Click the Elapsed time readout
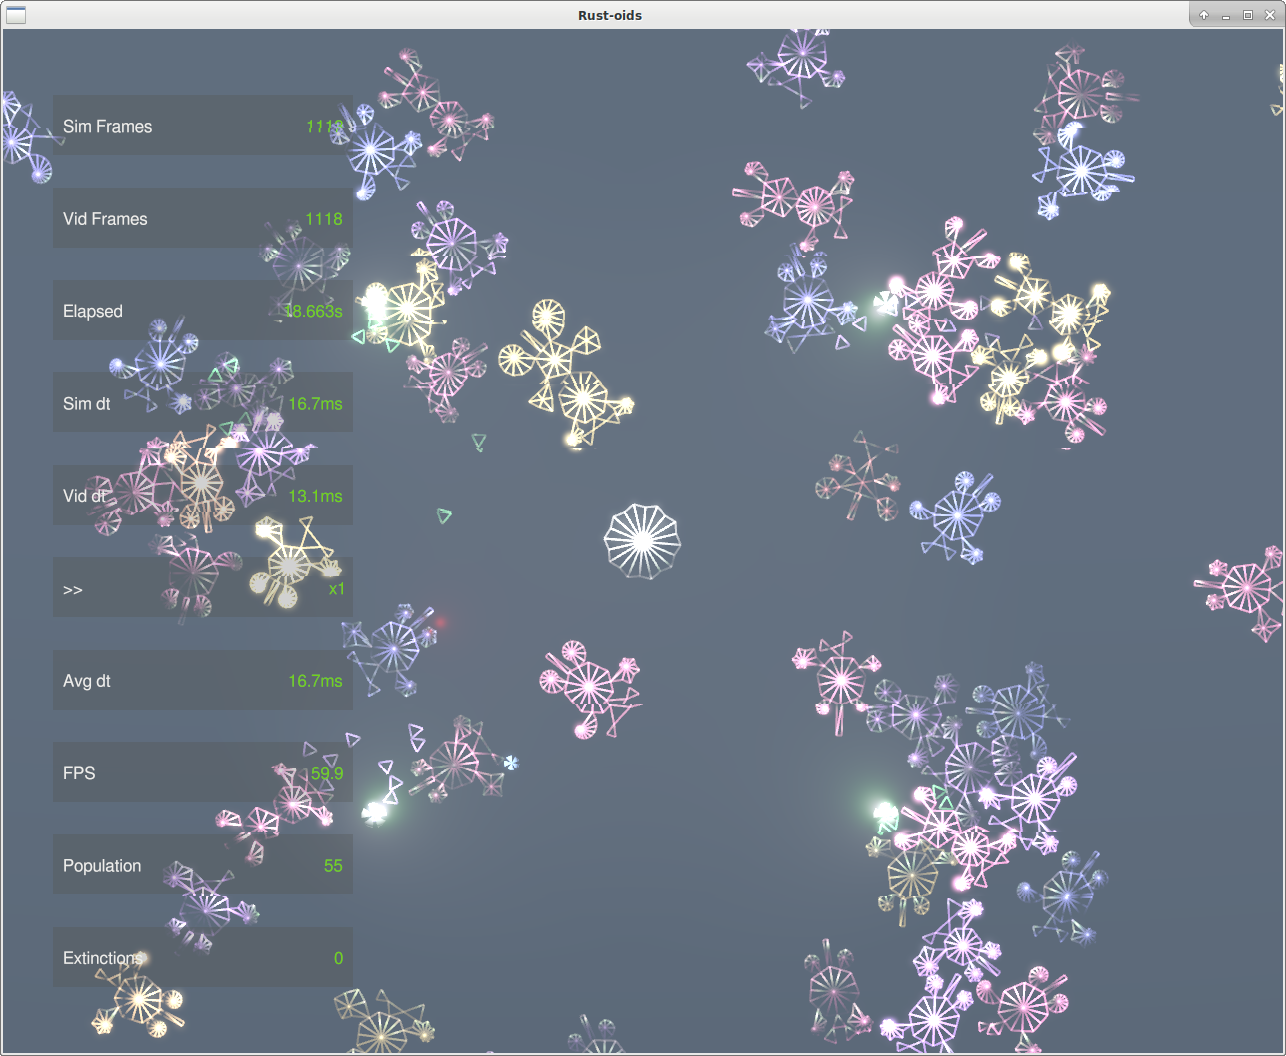Viewport: 1286px width, 1056px height. click(314, 311)
